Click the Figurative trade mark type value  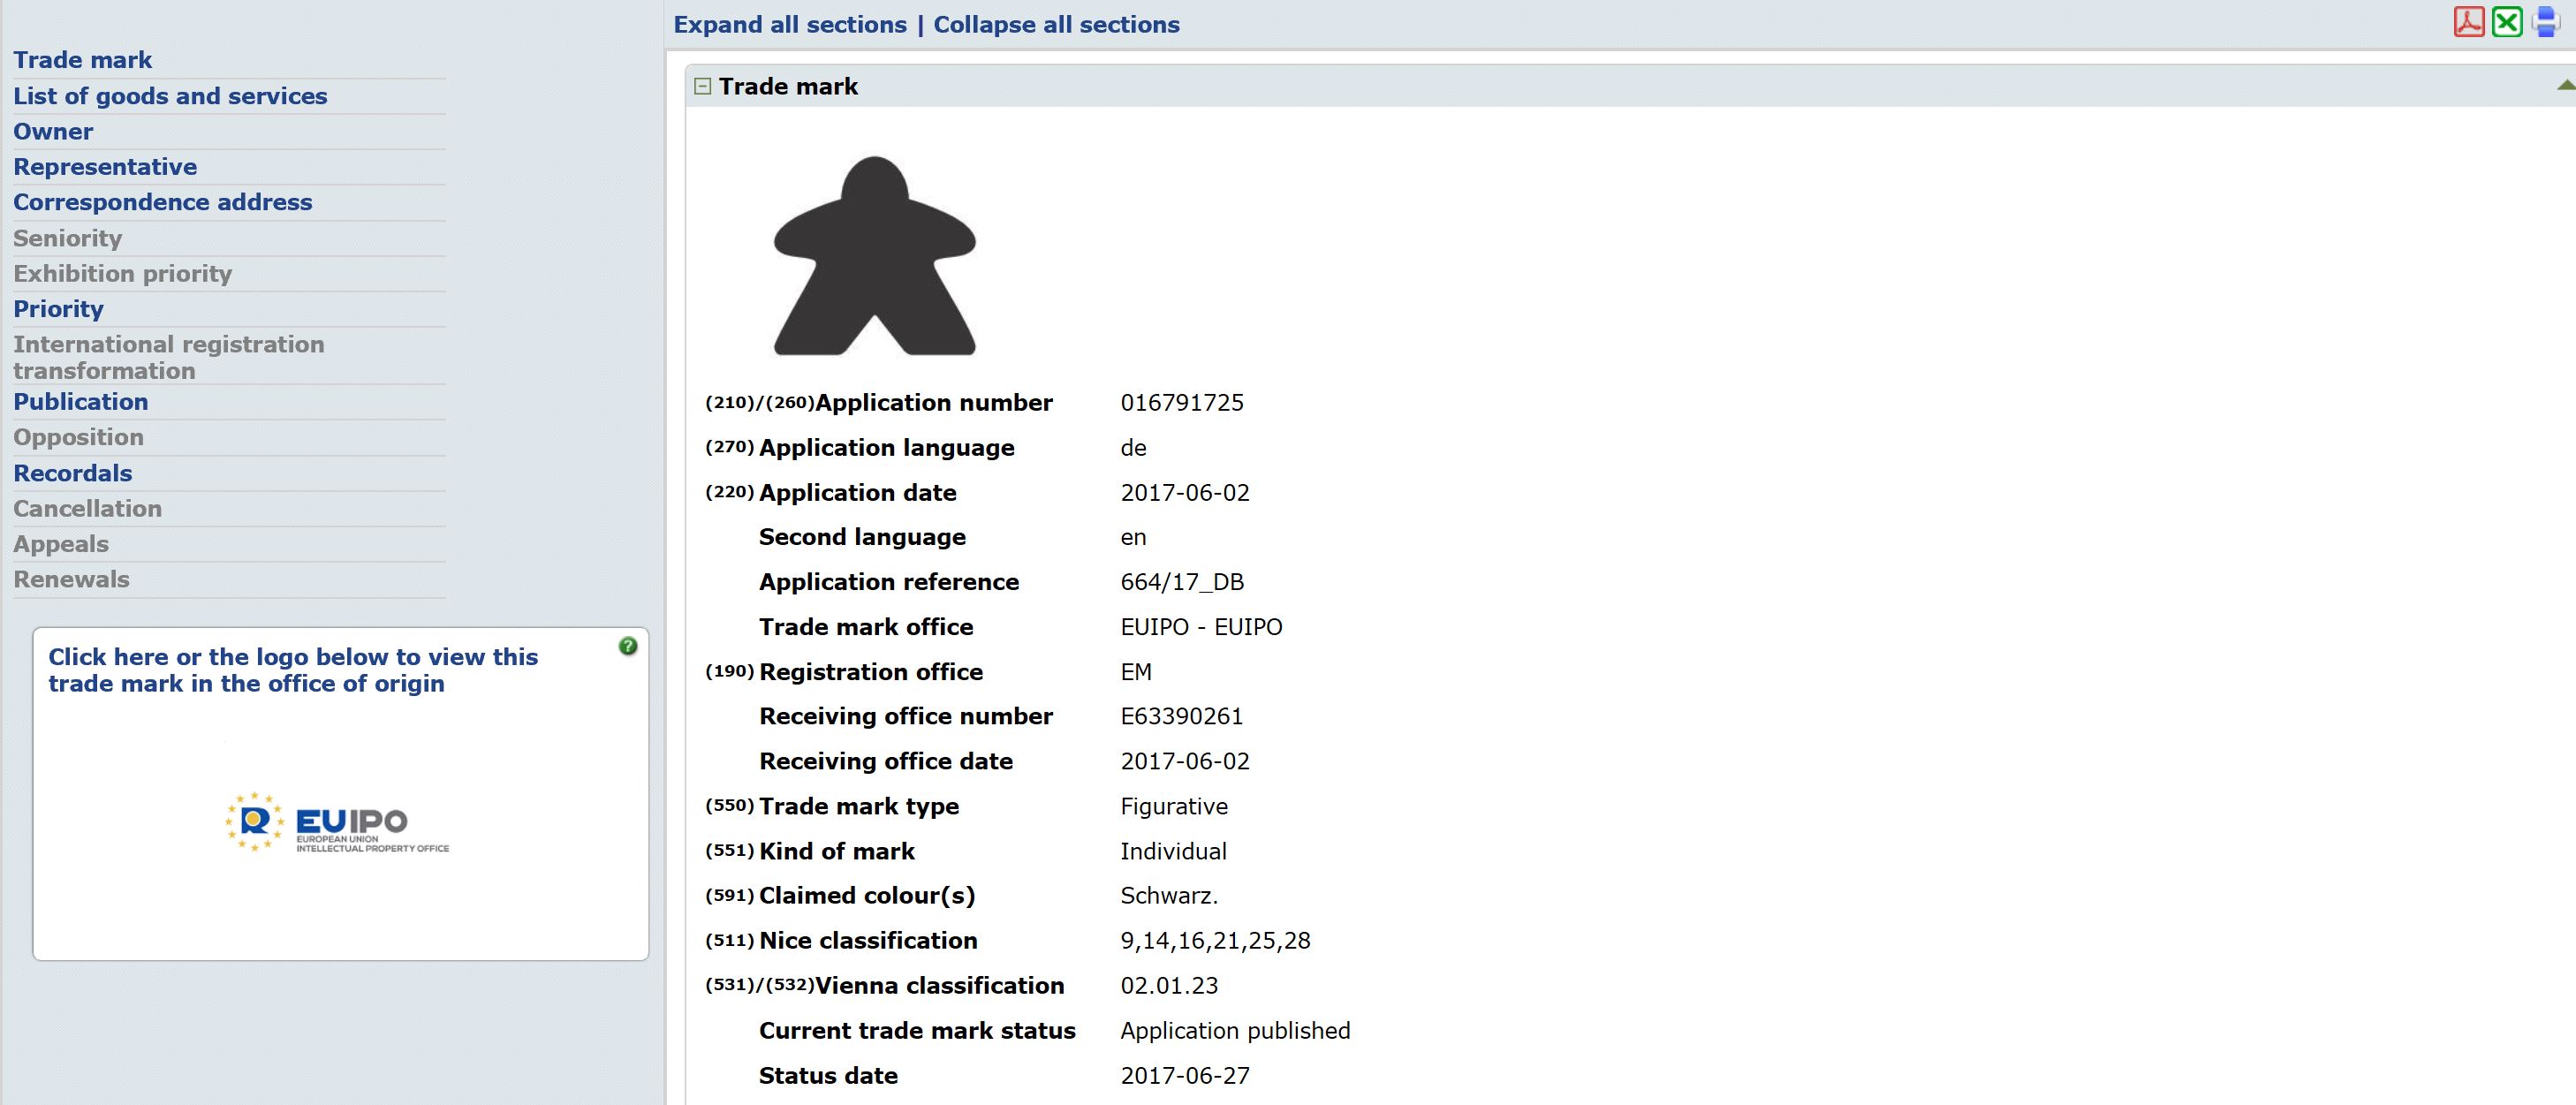(1174, 806)
